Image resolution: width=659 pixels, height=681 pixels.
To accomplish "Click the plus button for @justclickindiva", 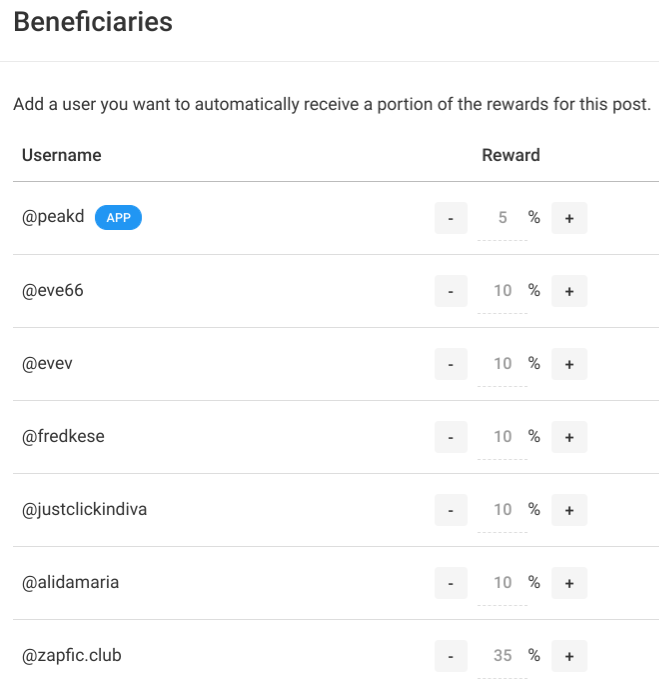I will [569, 510].
